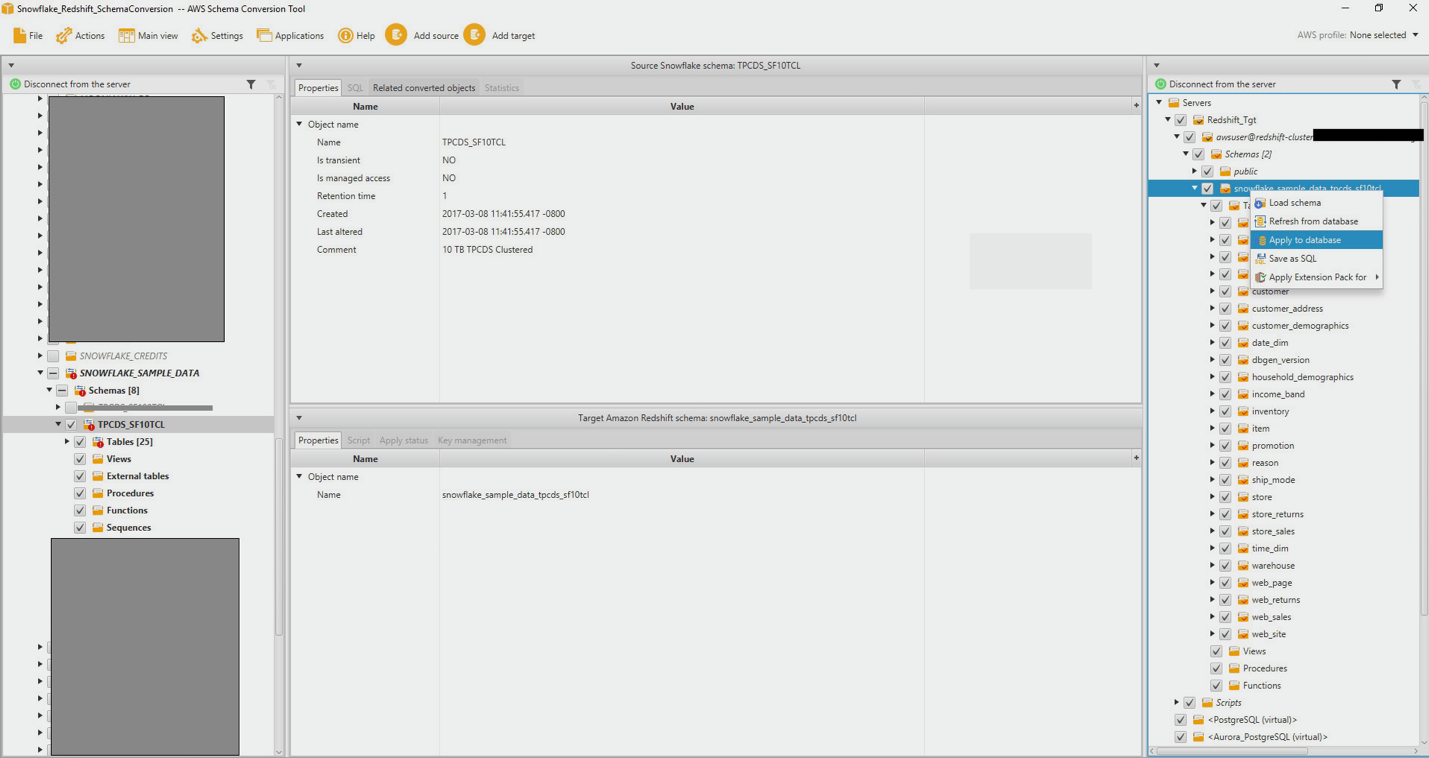The width and height of the screenshot is (1429, 758).
Task: Click the <PostgreSQL (virtual)> server icon
Action: click(x=1198, y=720)
